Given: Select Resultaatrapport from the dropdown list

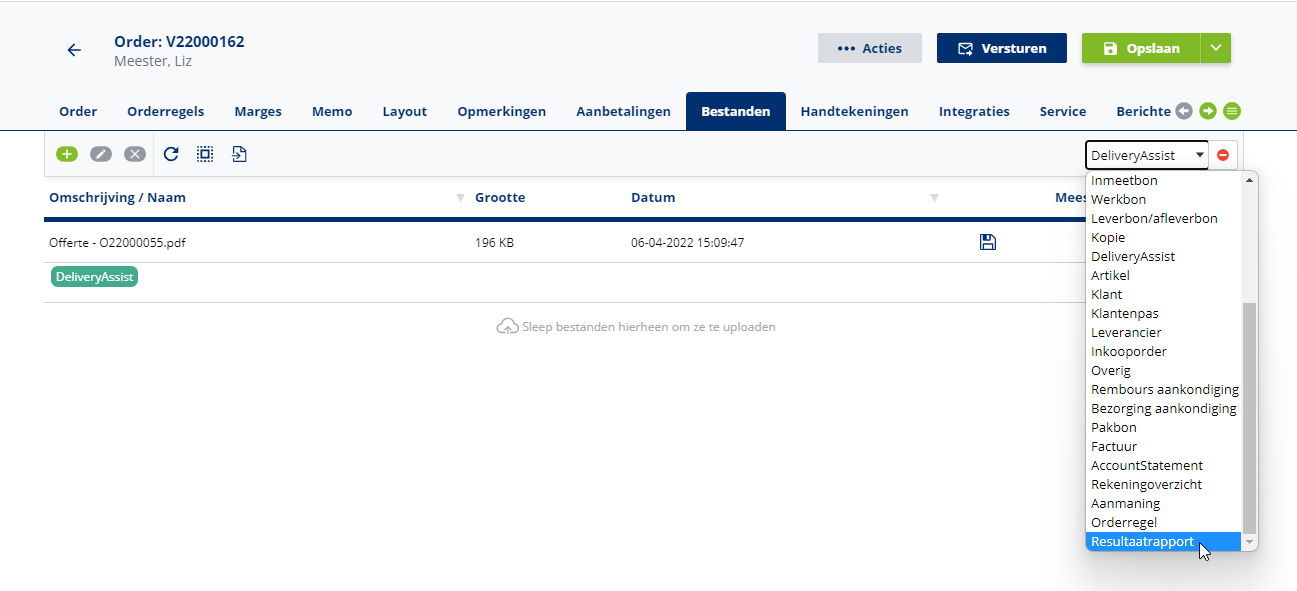Looking at the screenshot, I should tap(1142, 541).
